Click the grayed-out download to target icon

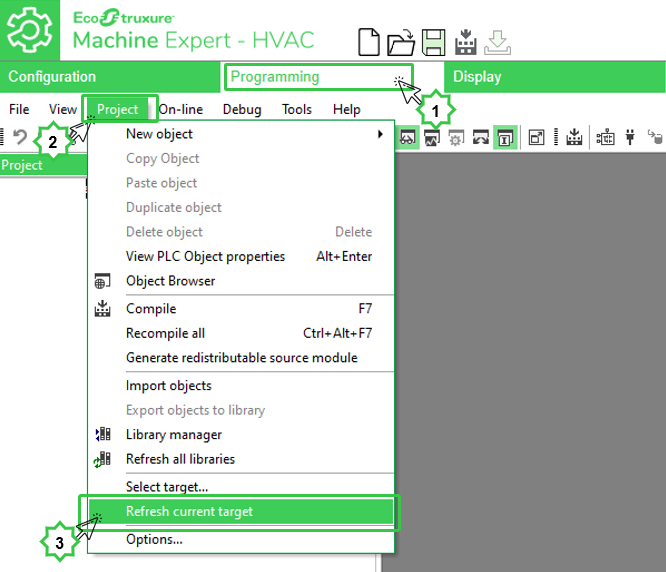click(x=497, y=42)
